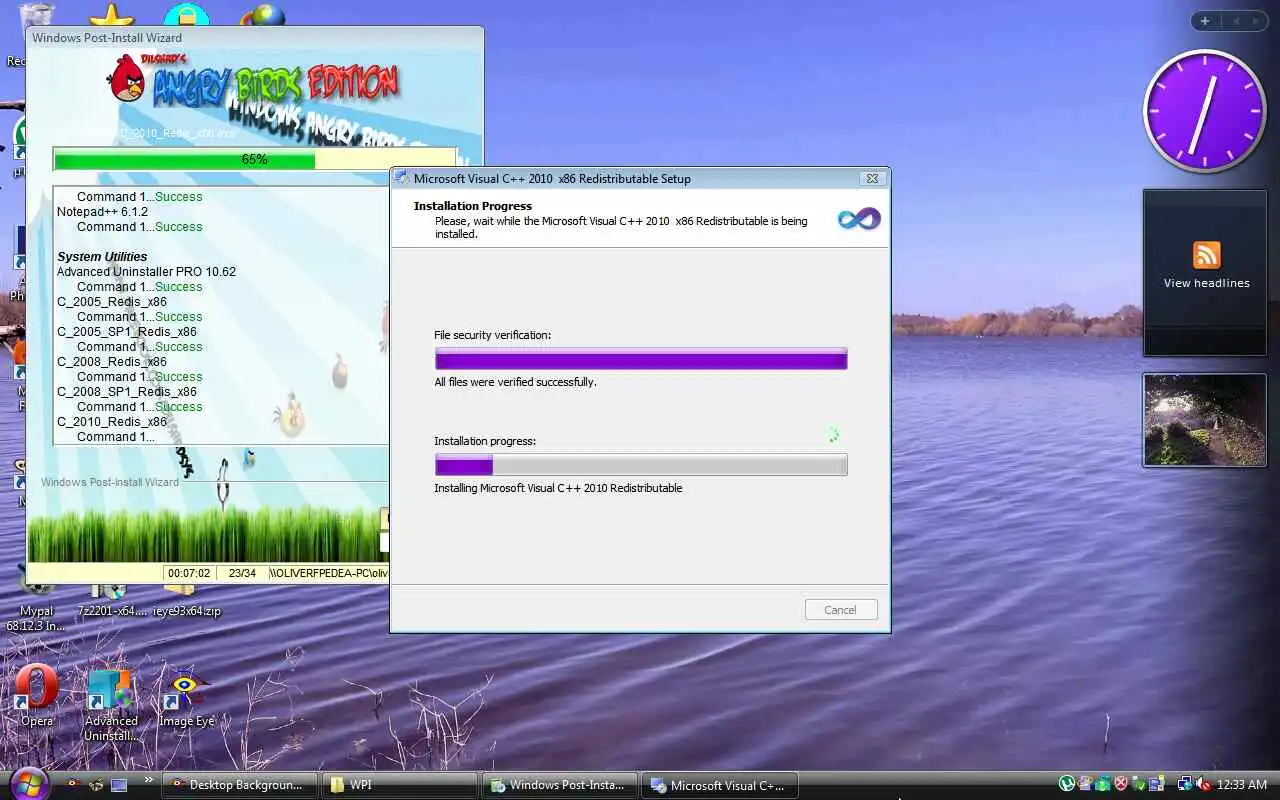
Task: Select 'Advanced Uninstaller PRO 10.62' log entry
Action: [146, 272]
